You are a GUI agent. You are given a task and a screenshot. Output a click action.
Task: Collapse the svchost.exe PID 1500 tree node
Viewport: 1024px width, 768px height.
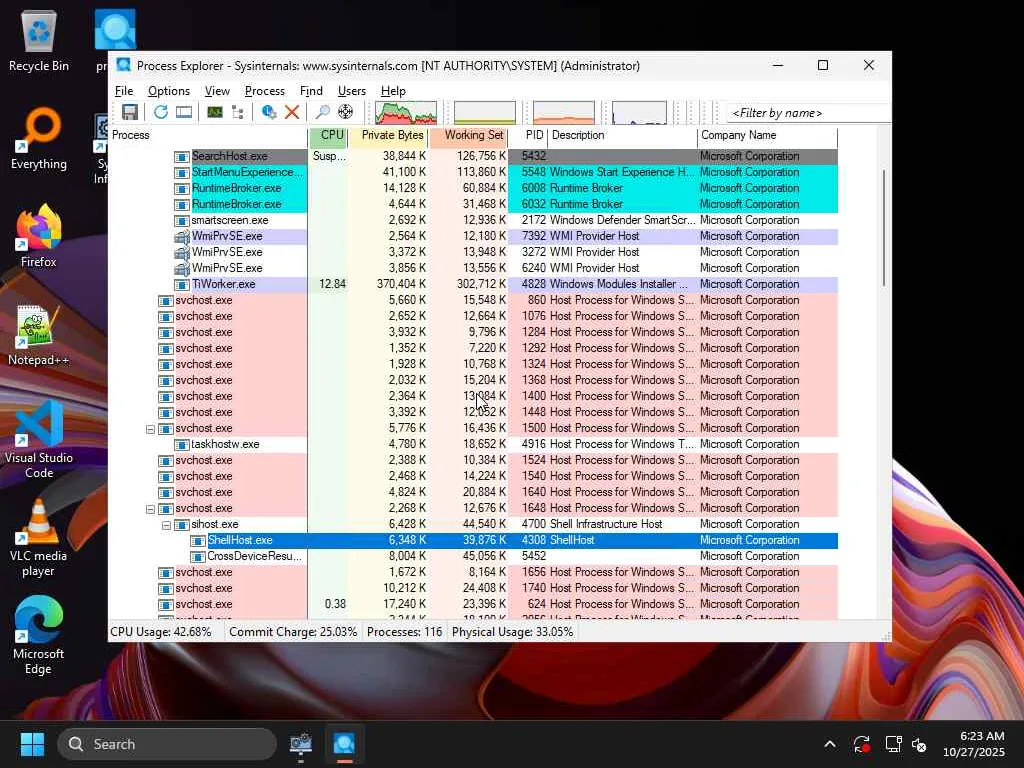[150, 429]
